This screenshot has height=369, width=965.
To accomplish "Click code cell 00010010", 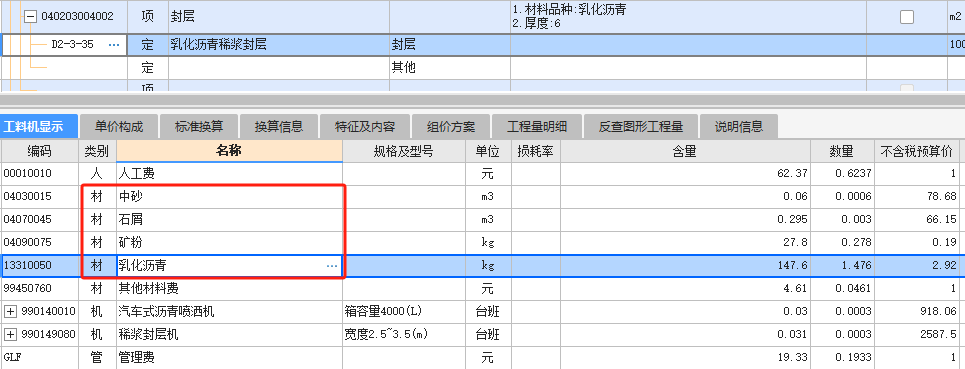I will click(x=40, y=174).
